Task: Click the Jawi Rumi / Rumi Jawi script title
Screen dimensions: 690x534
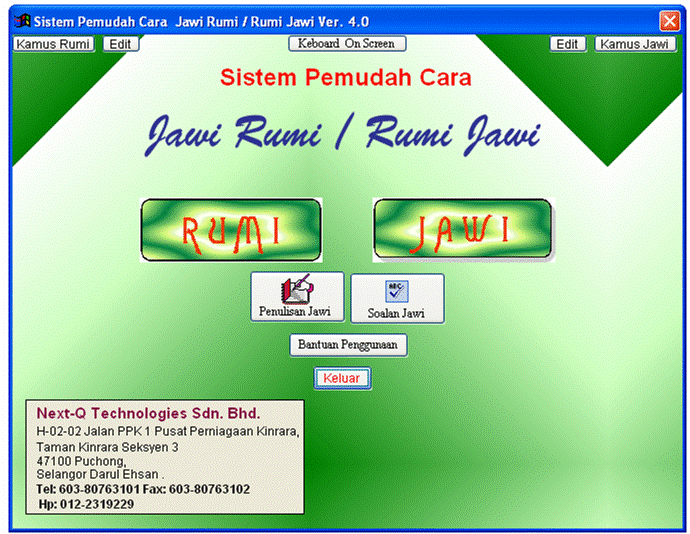Action: (344, 134)
